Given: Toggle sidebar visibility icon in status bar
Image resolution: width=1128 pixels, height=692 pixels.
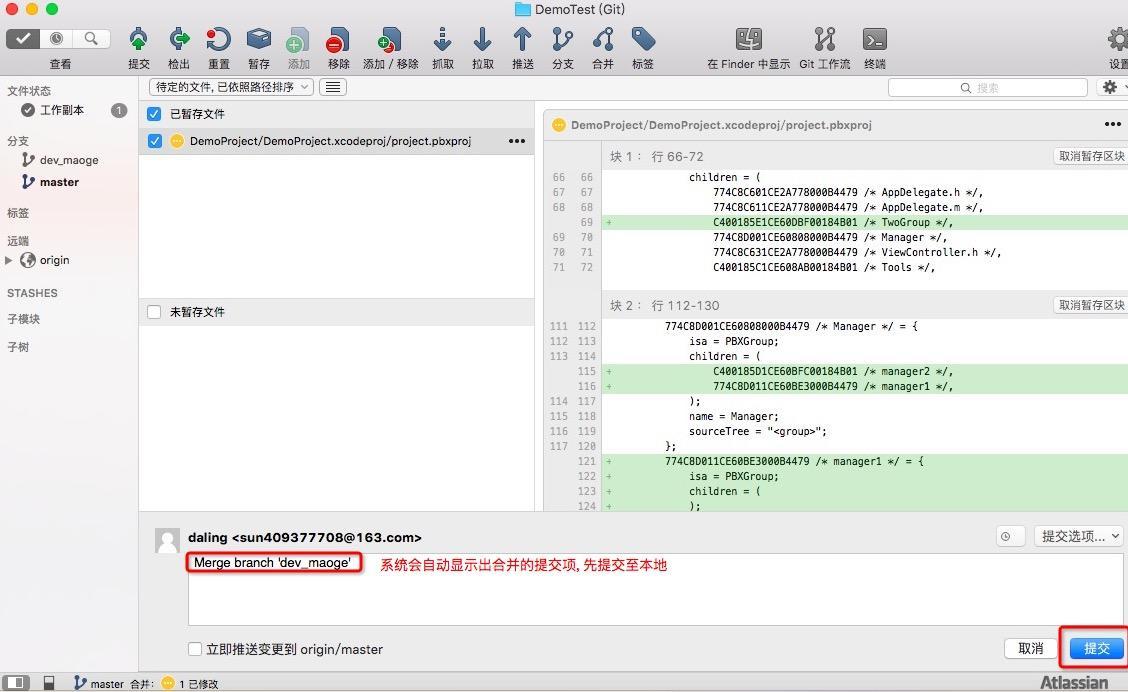Looking at the screenshot, I should (x=16, y=683).
